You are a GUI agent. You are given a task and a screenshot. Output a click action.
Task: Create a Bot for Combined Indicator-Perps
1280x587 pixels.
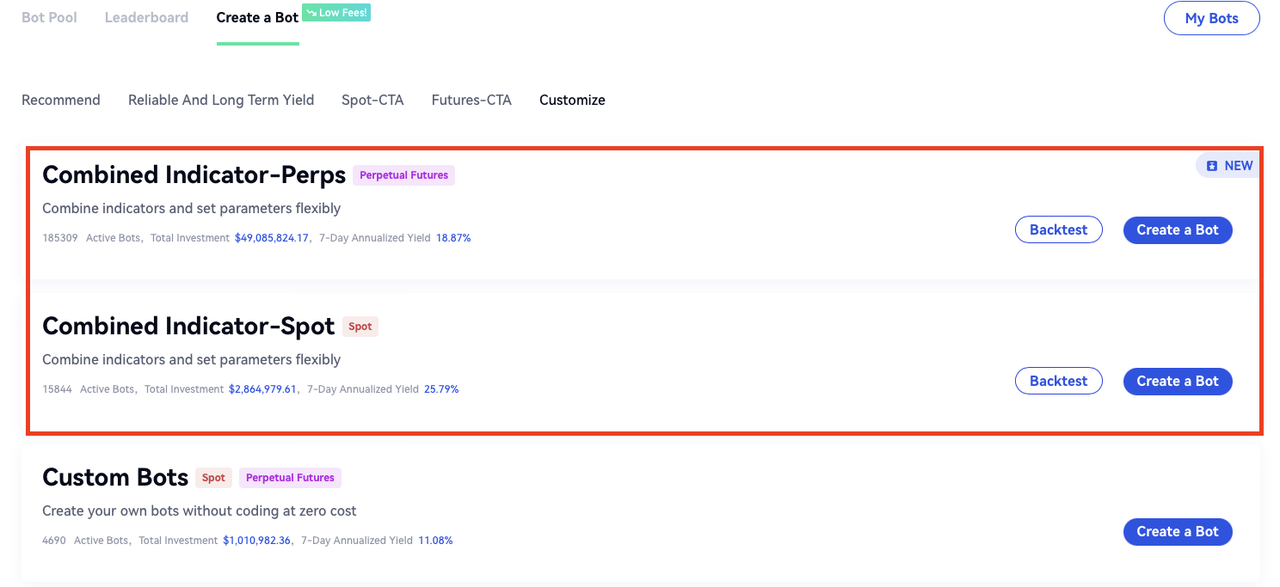(x=1177, y=230)
